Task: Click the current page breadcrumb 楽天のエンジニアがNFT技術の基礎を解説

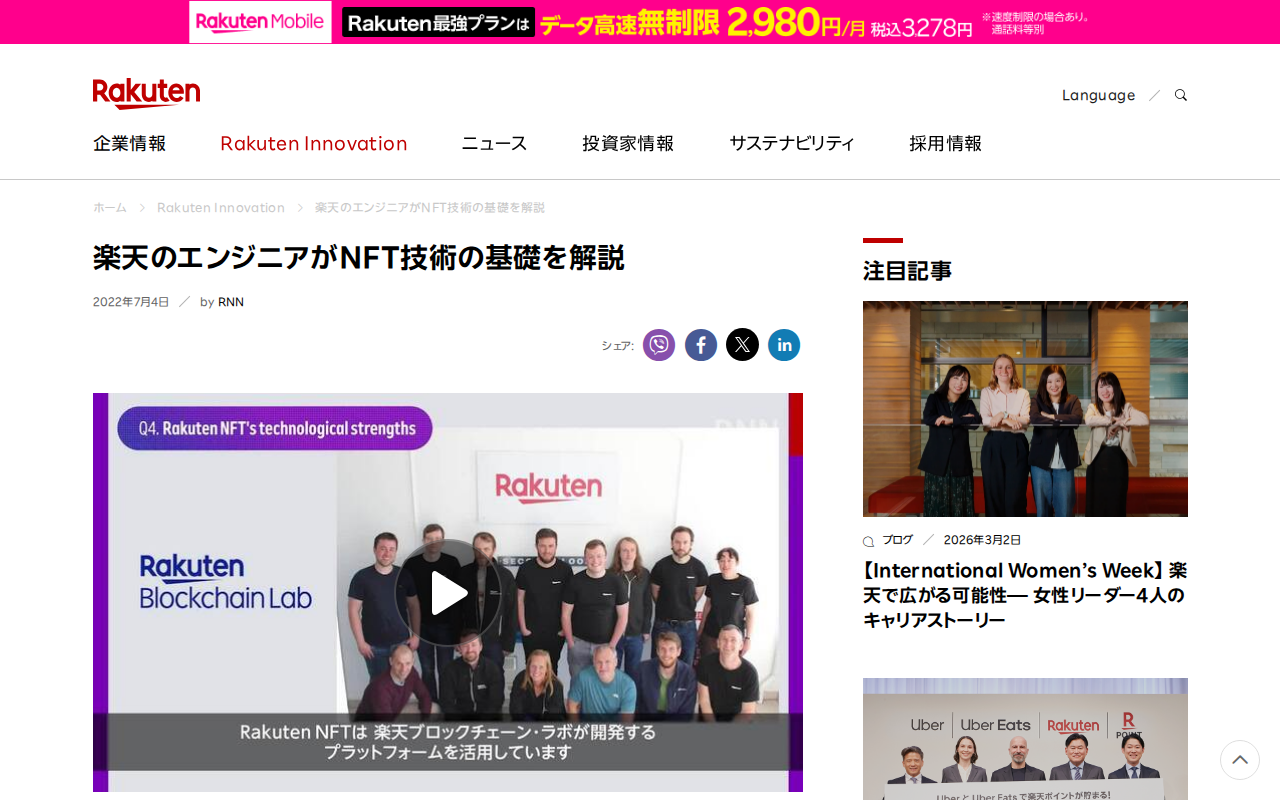Action: pos(430,208)
